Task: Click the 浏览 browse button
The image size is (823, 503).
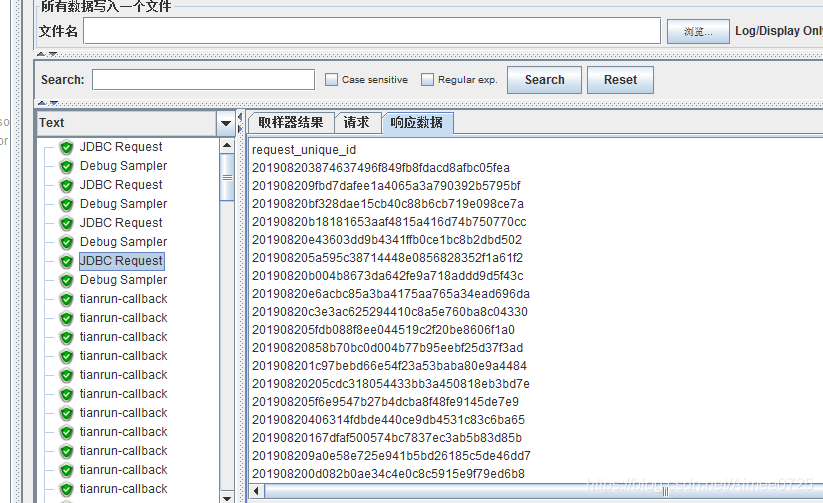Action: 698,32
